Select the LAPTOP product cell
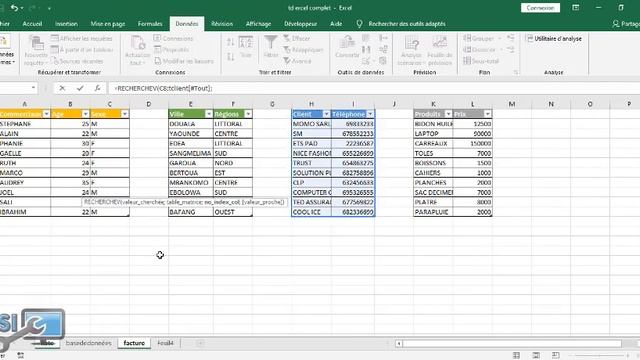Viewport: 640px width, 360px height. coord(433,133)
